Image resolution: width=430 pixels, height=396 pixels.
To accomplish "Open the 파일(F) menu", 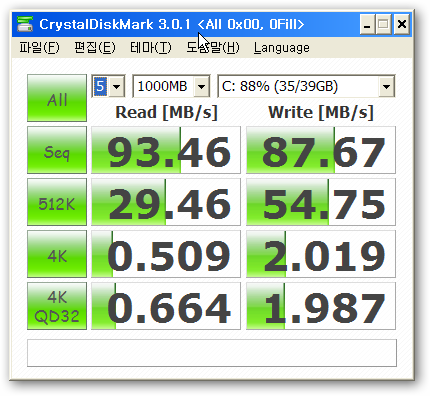I will pos(39,47).
